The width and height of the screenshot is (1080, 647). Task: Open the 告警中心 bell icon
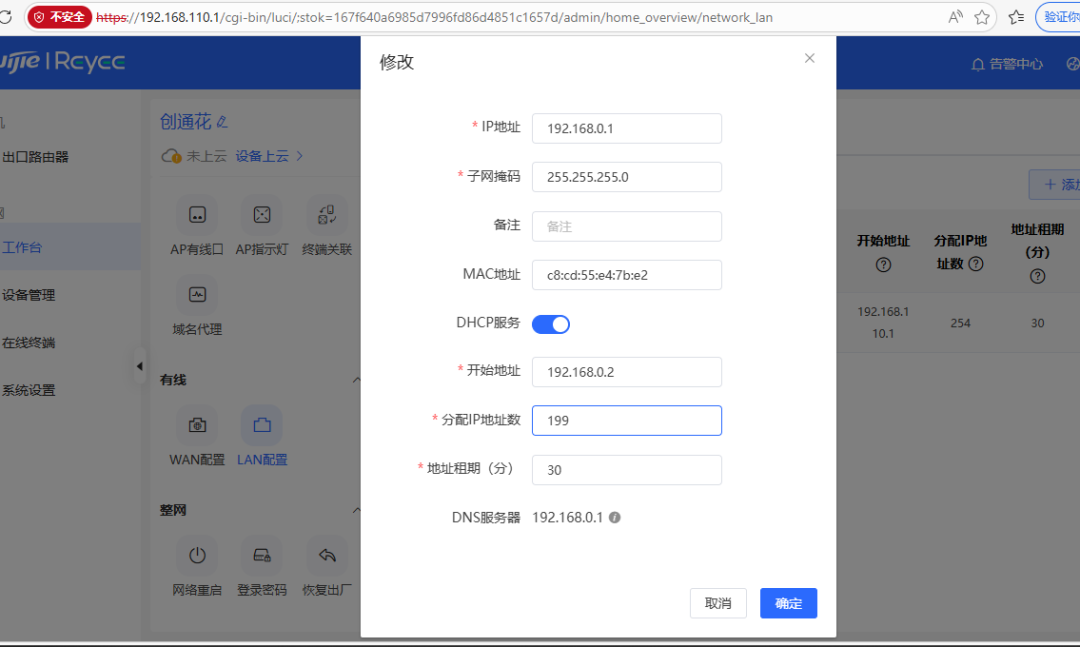coord(977,65)
